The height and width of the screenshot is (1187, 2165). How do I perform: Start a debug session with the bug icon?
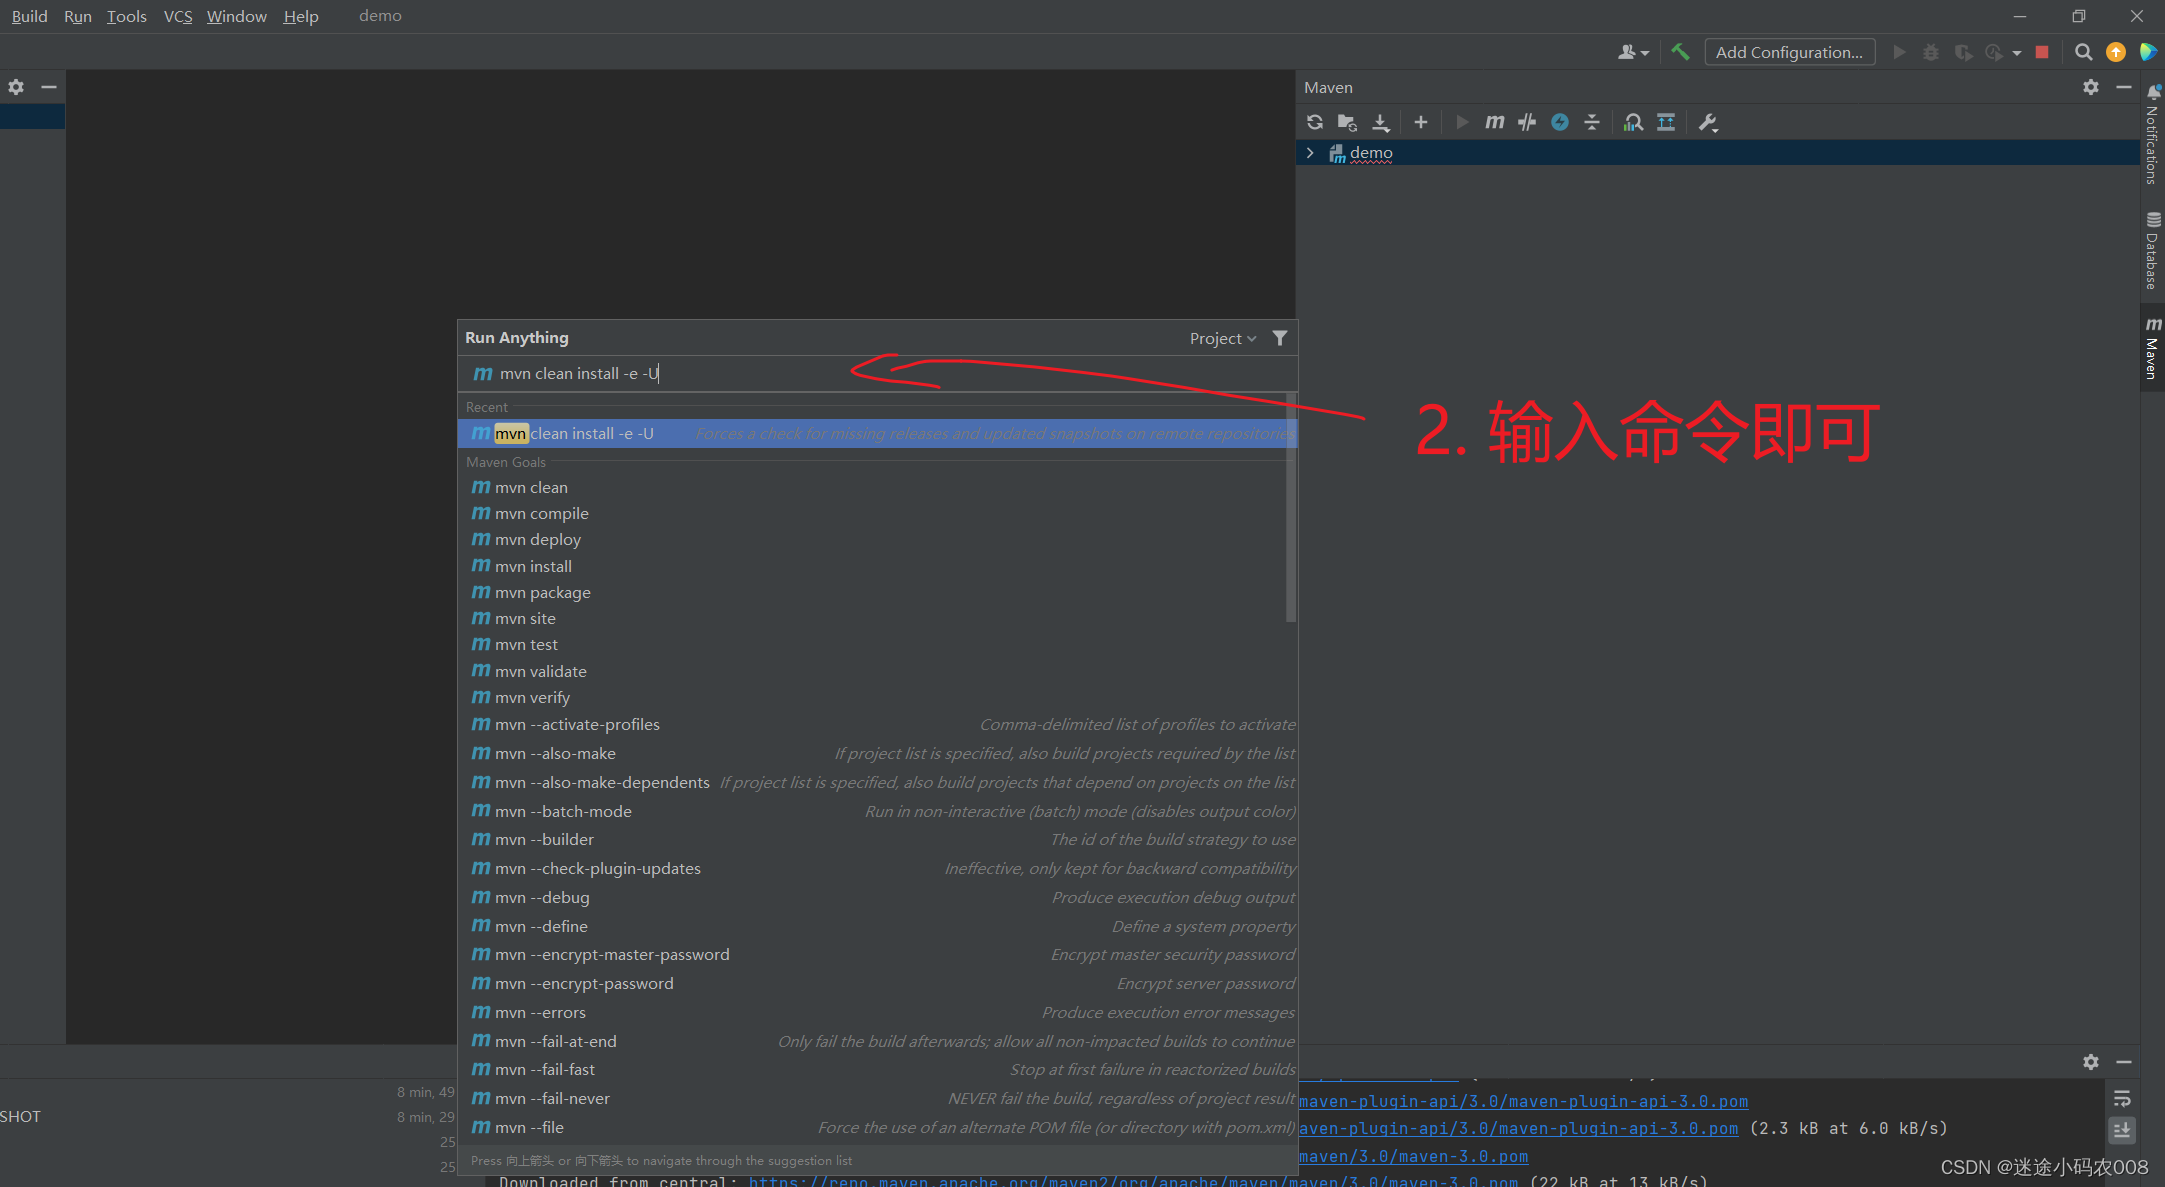(1930, 52)
